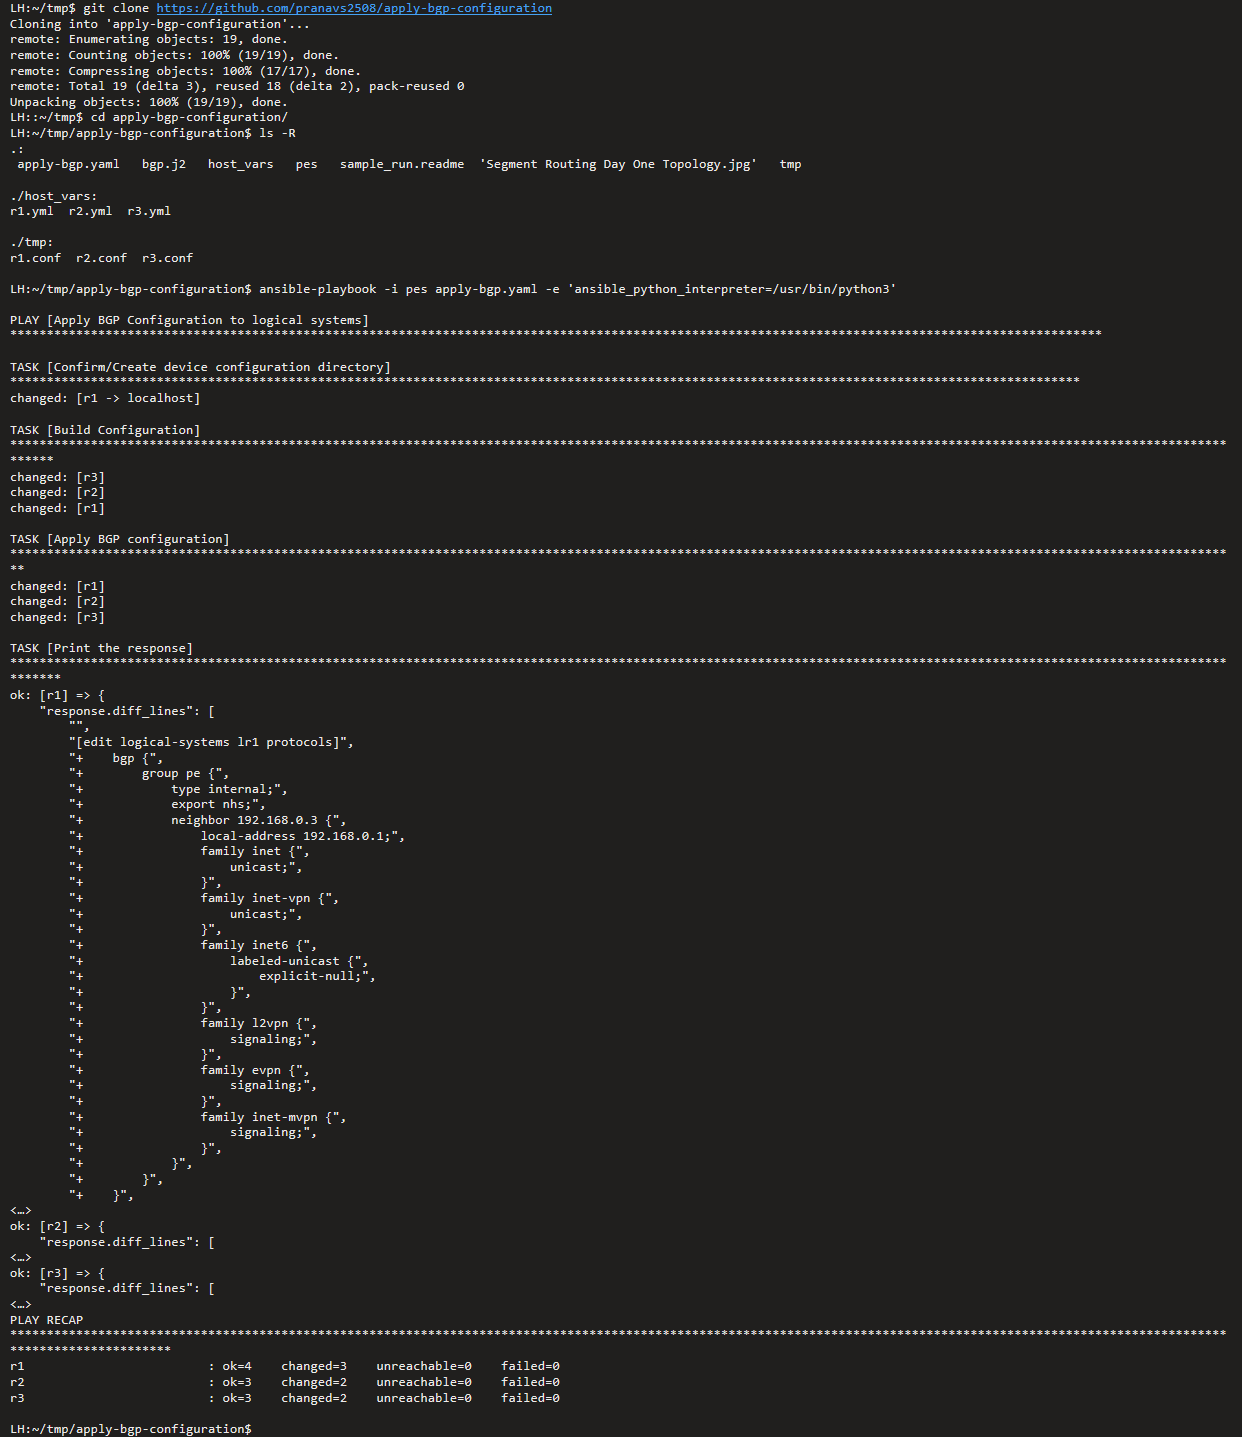Click TASK Print the response header

point(101,648)
